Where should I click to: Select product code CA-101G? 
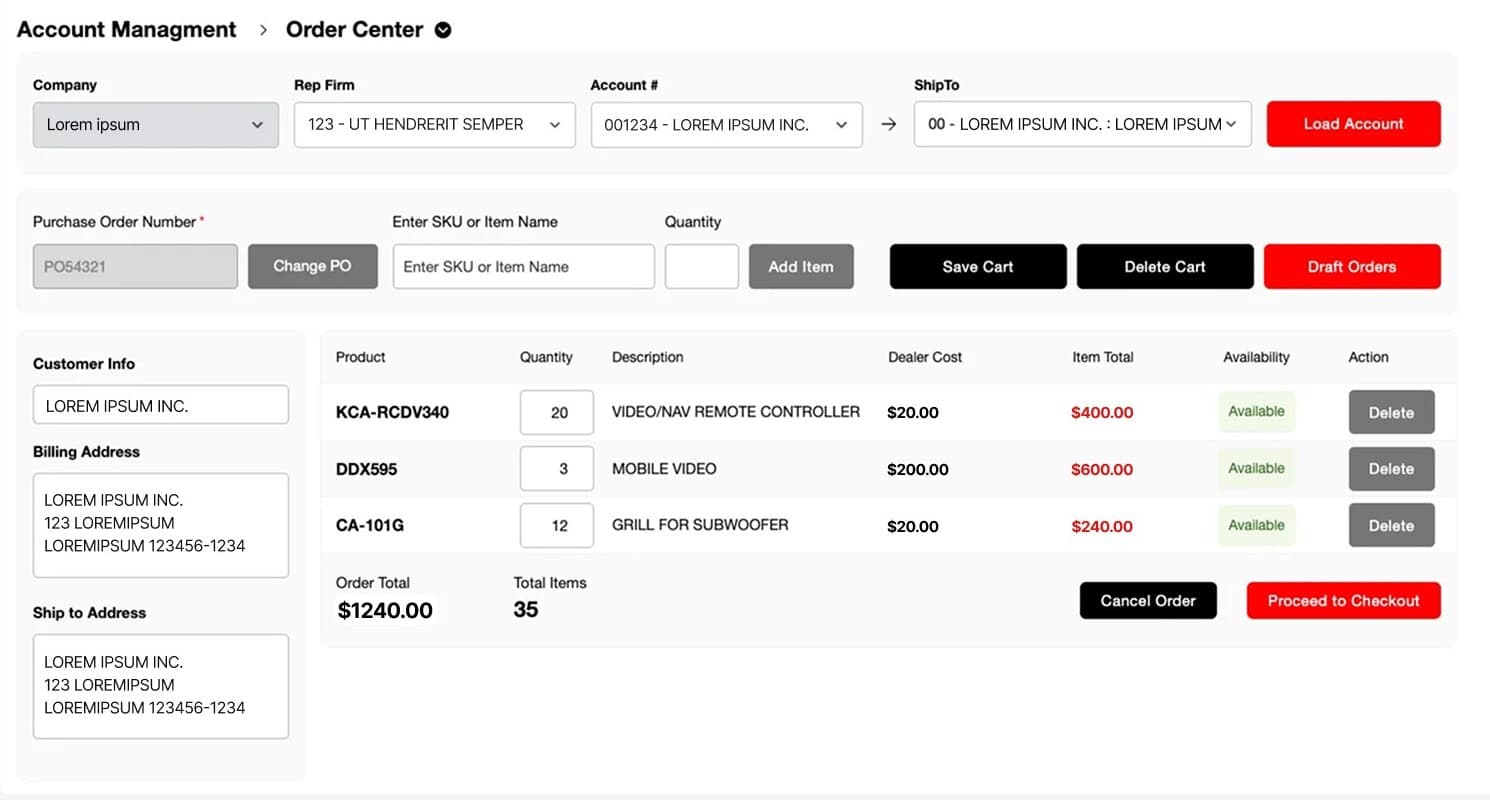click(370, 527)
